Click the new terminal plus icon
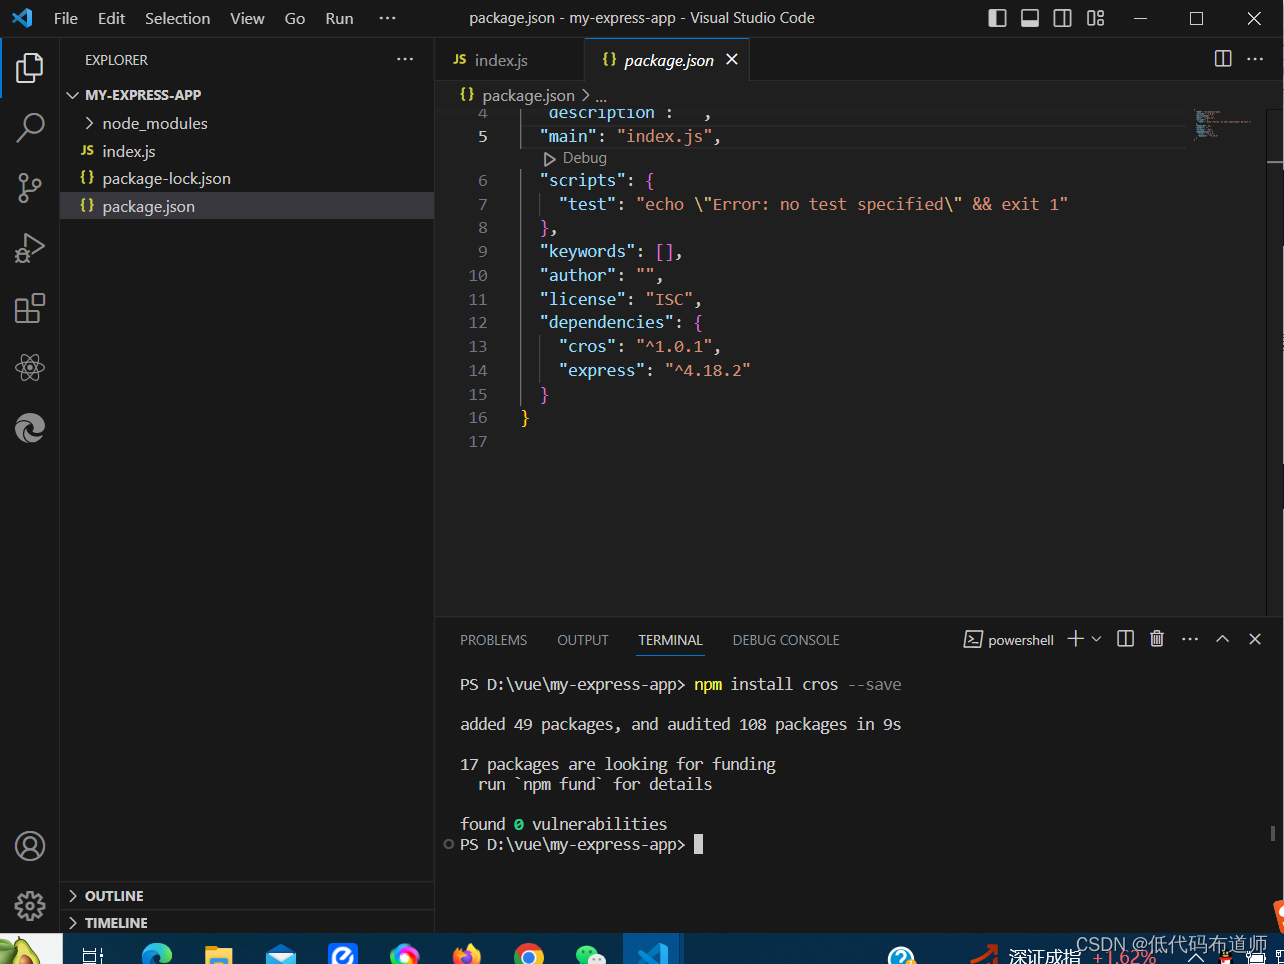1284x964 pixels. [x=1075, y=639]
